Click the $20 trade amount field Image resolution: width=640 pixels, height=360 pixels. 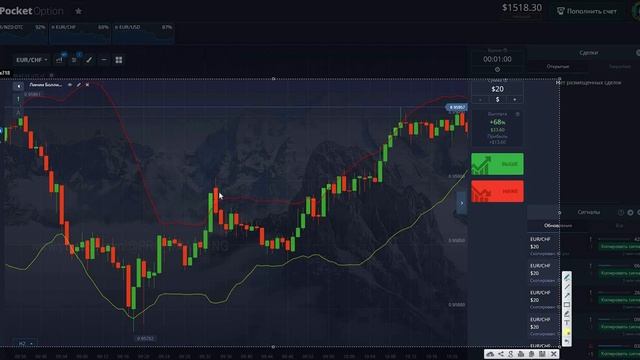click(497, 89)
